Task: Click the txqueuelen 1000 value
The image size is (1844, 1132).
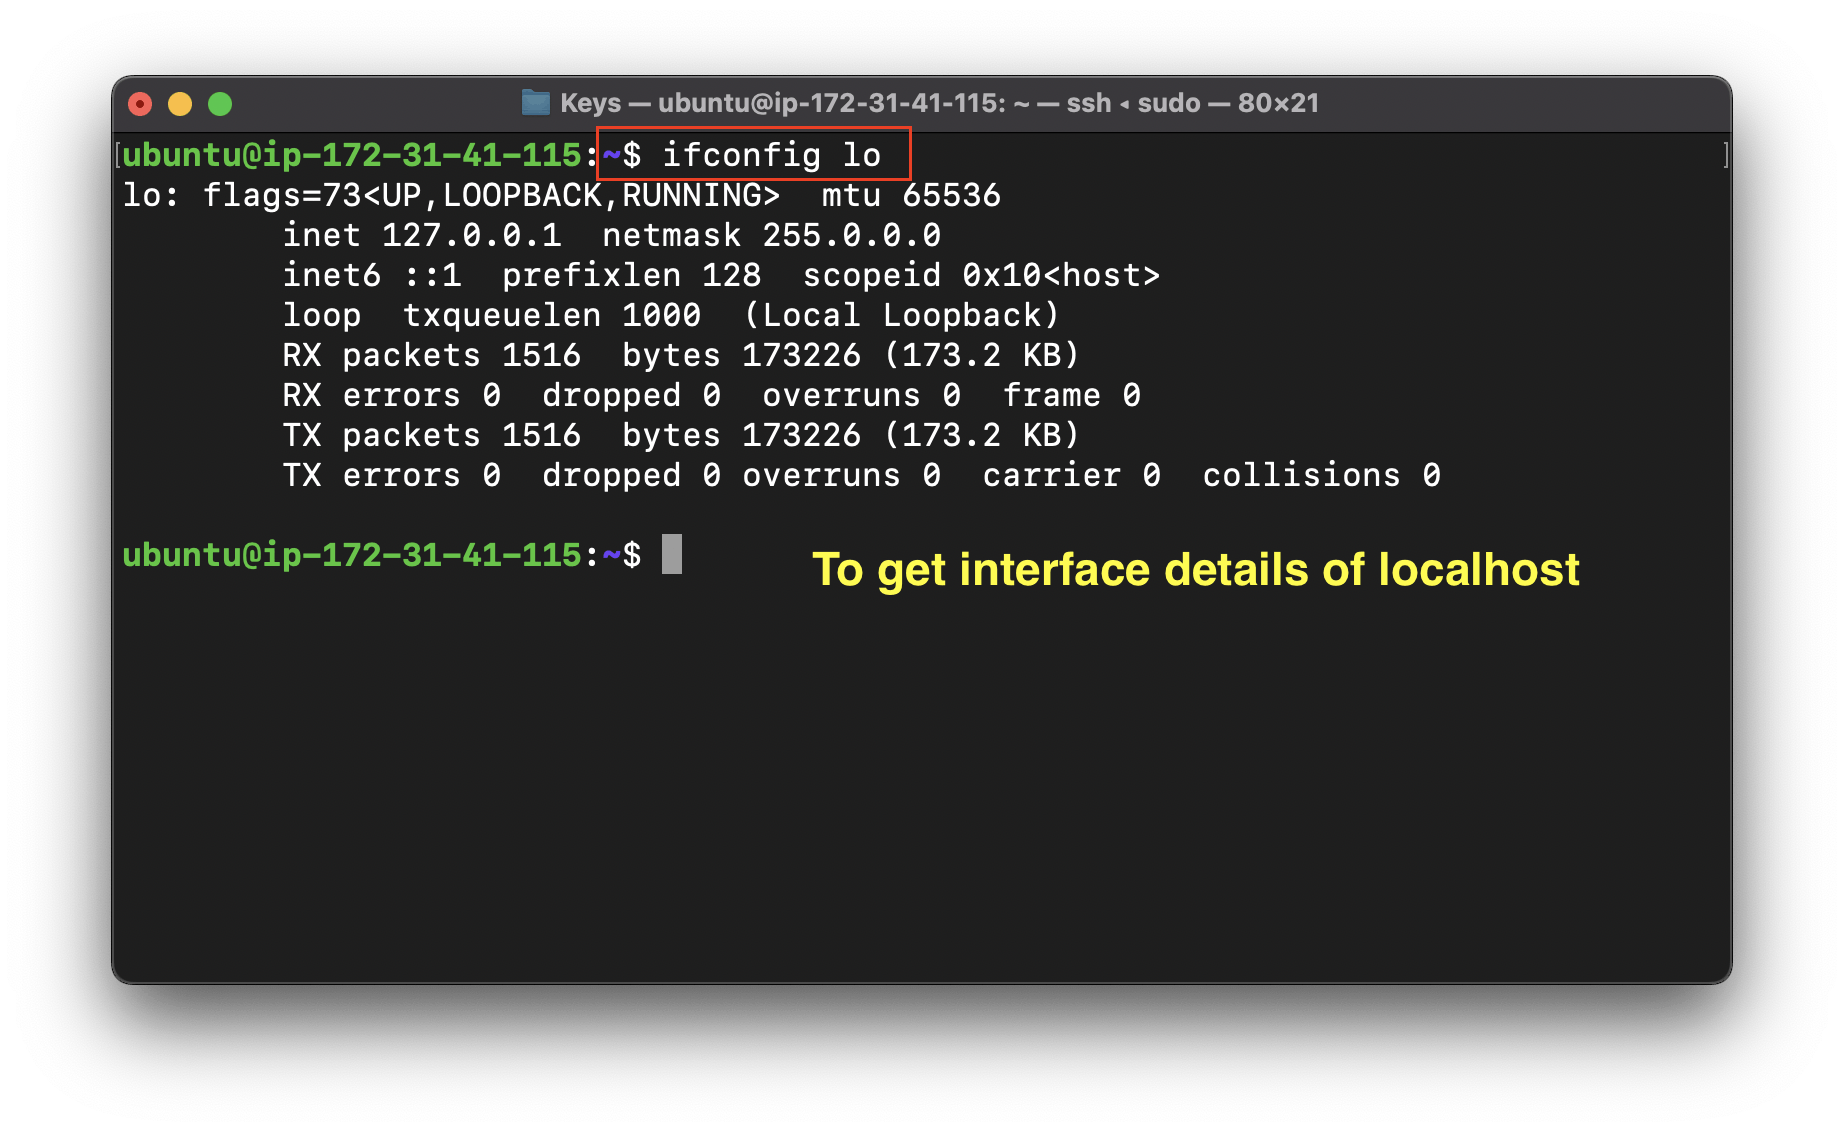Action: click(x=551, y=315)
